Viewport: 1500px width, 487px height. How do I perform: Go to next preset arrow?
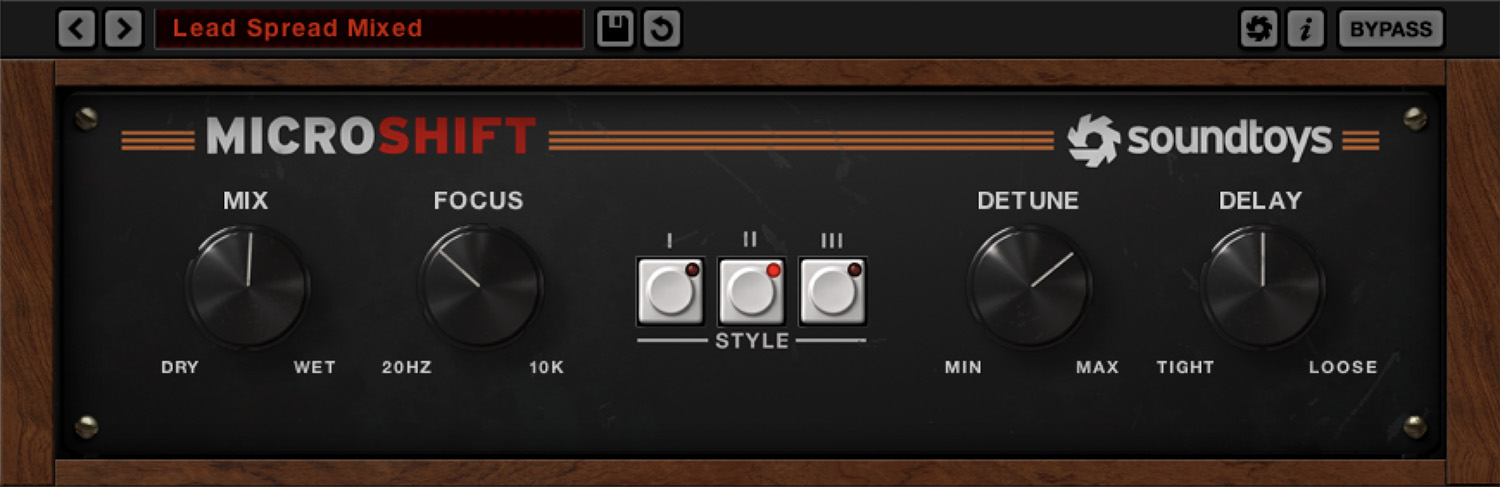pyautogui.click(x=124, y=29)
